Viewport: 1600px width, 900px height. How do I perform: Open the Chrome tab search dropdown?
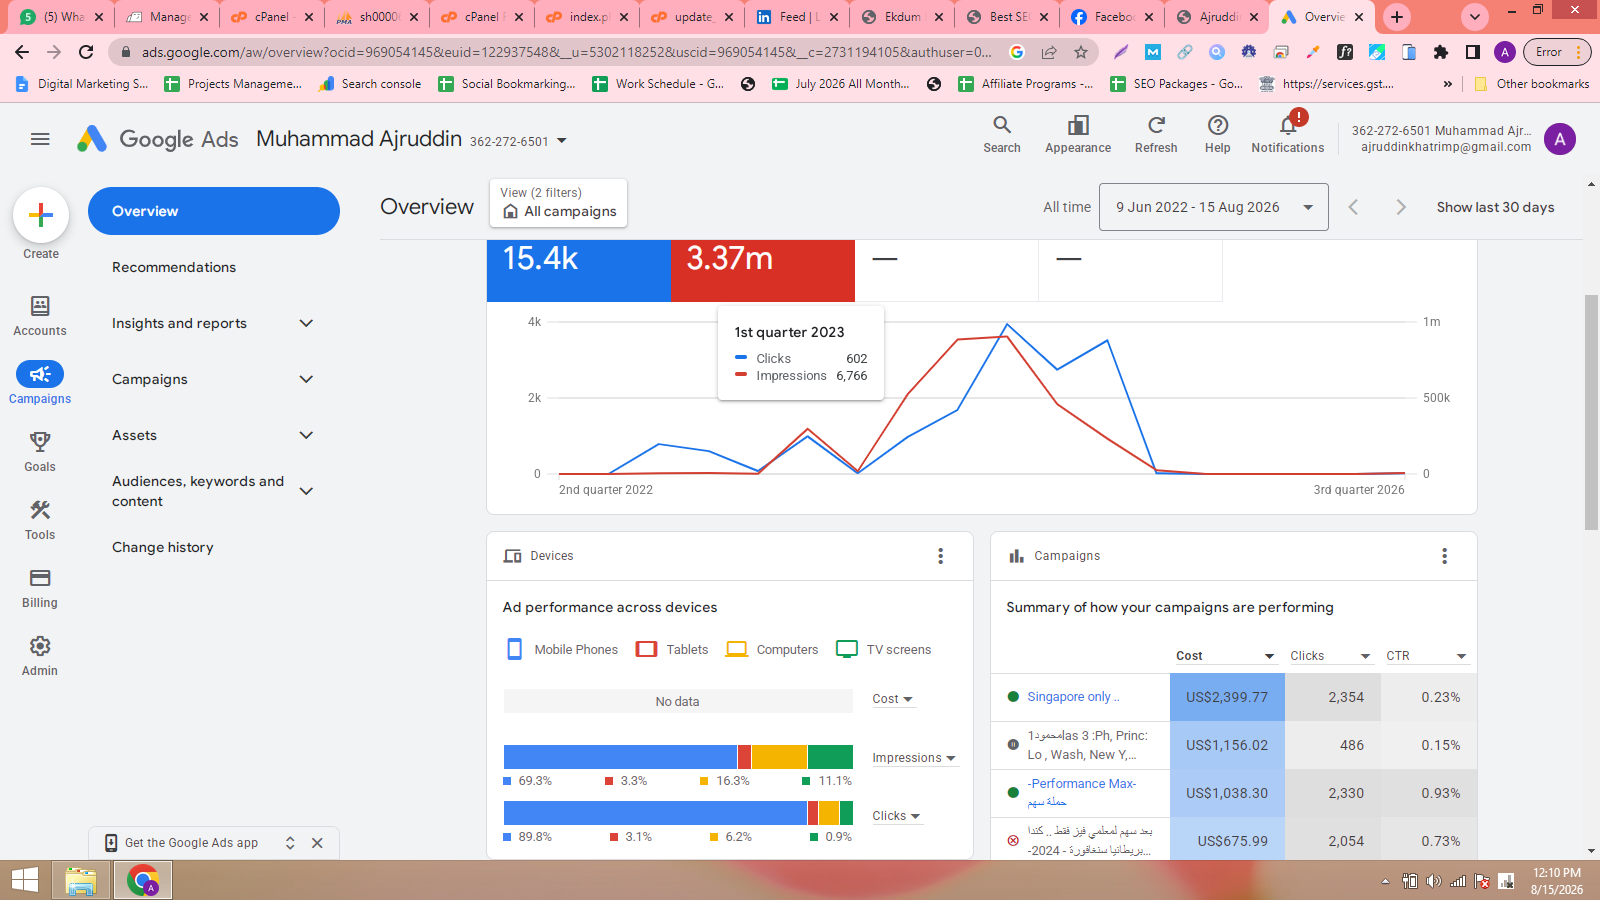pos(1475,17)
